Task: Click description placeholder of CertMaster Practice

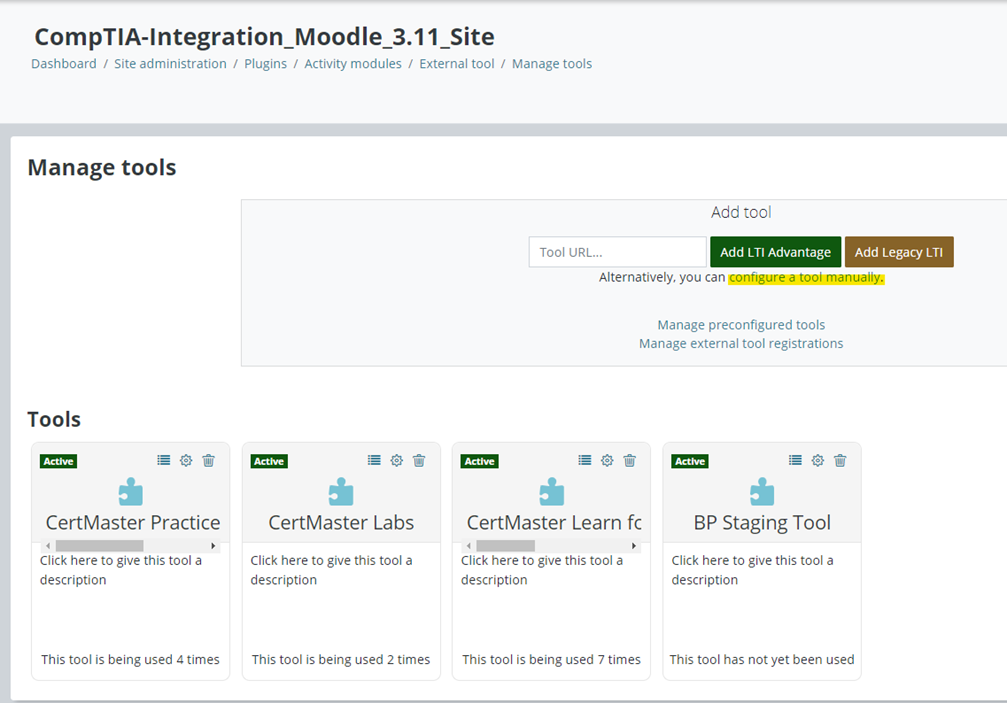Action: [121, 570]
